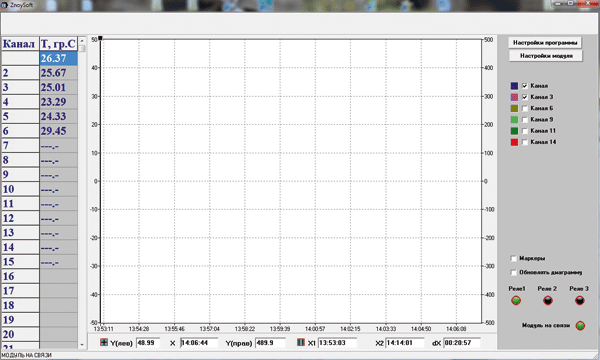Select temperature cell 29.45 of channel 6
Image resolution: width=600 pixels, height=360 pixels.
tap(59, 131)
